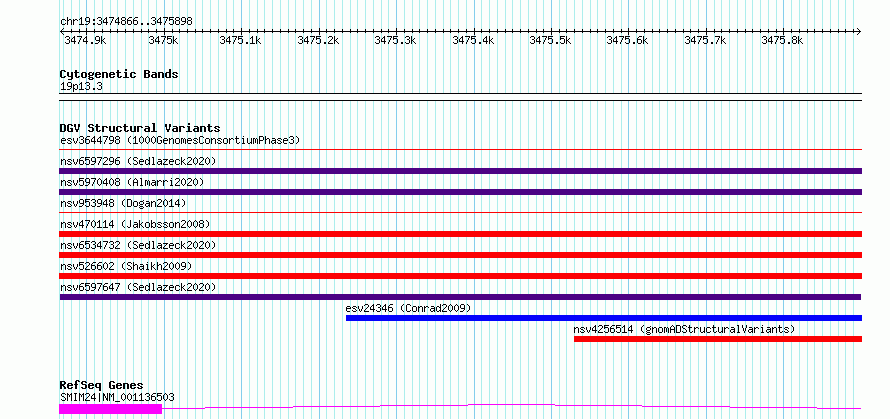Click the 3475.3k ruler tick label
Viewport: 890px width, 419px height.
tap(395, 40)
